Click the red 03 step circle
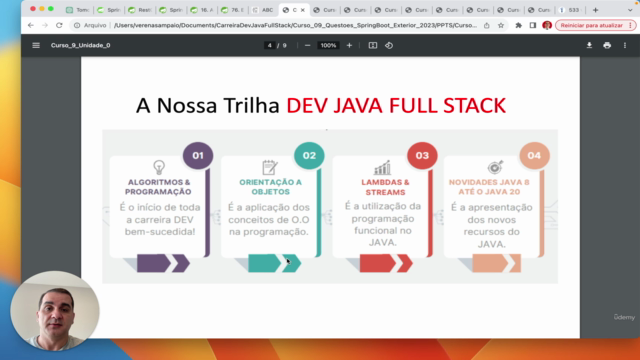Screen dimensions: 640x360 click(x=422, y=156)
